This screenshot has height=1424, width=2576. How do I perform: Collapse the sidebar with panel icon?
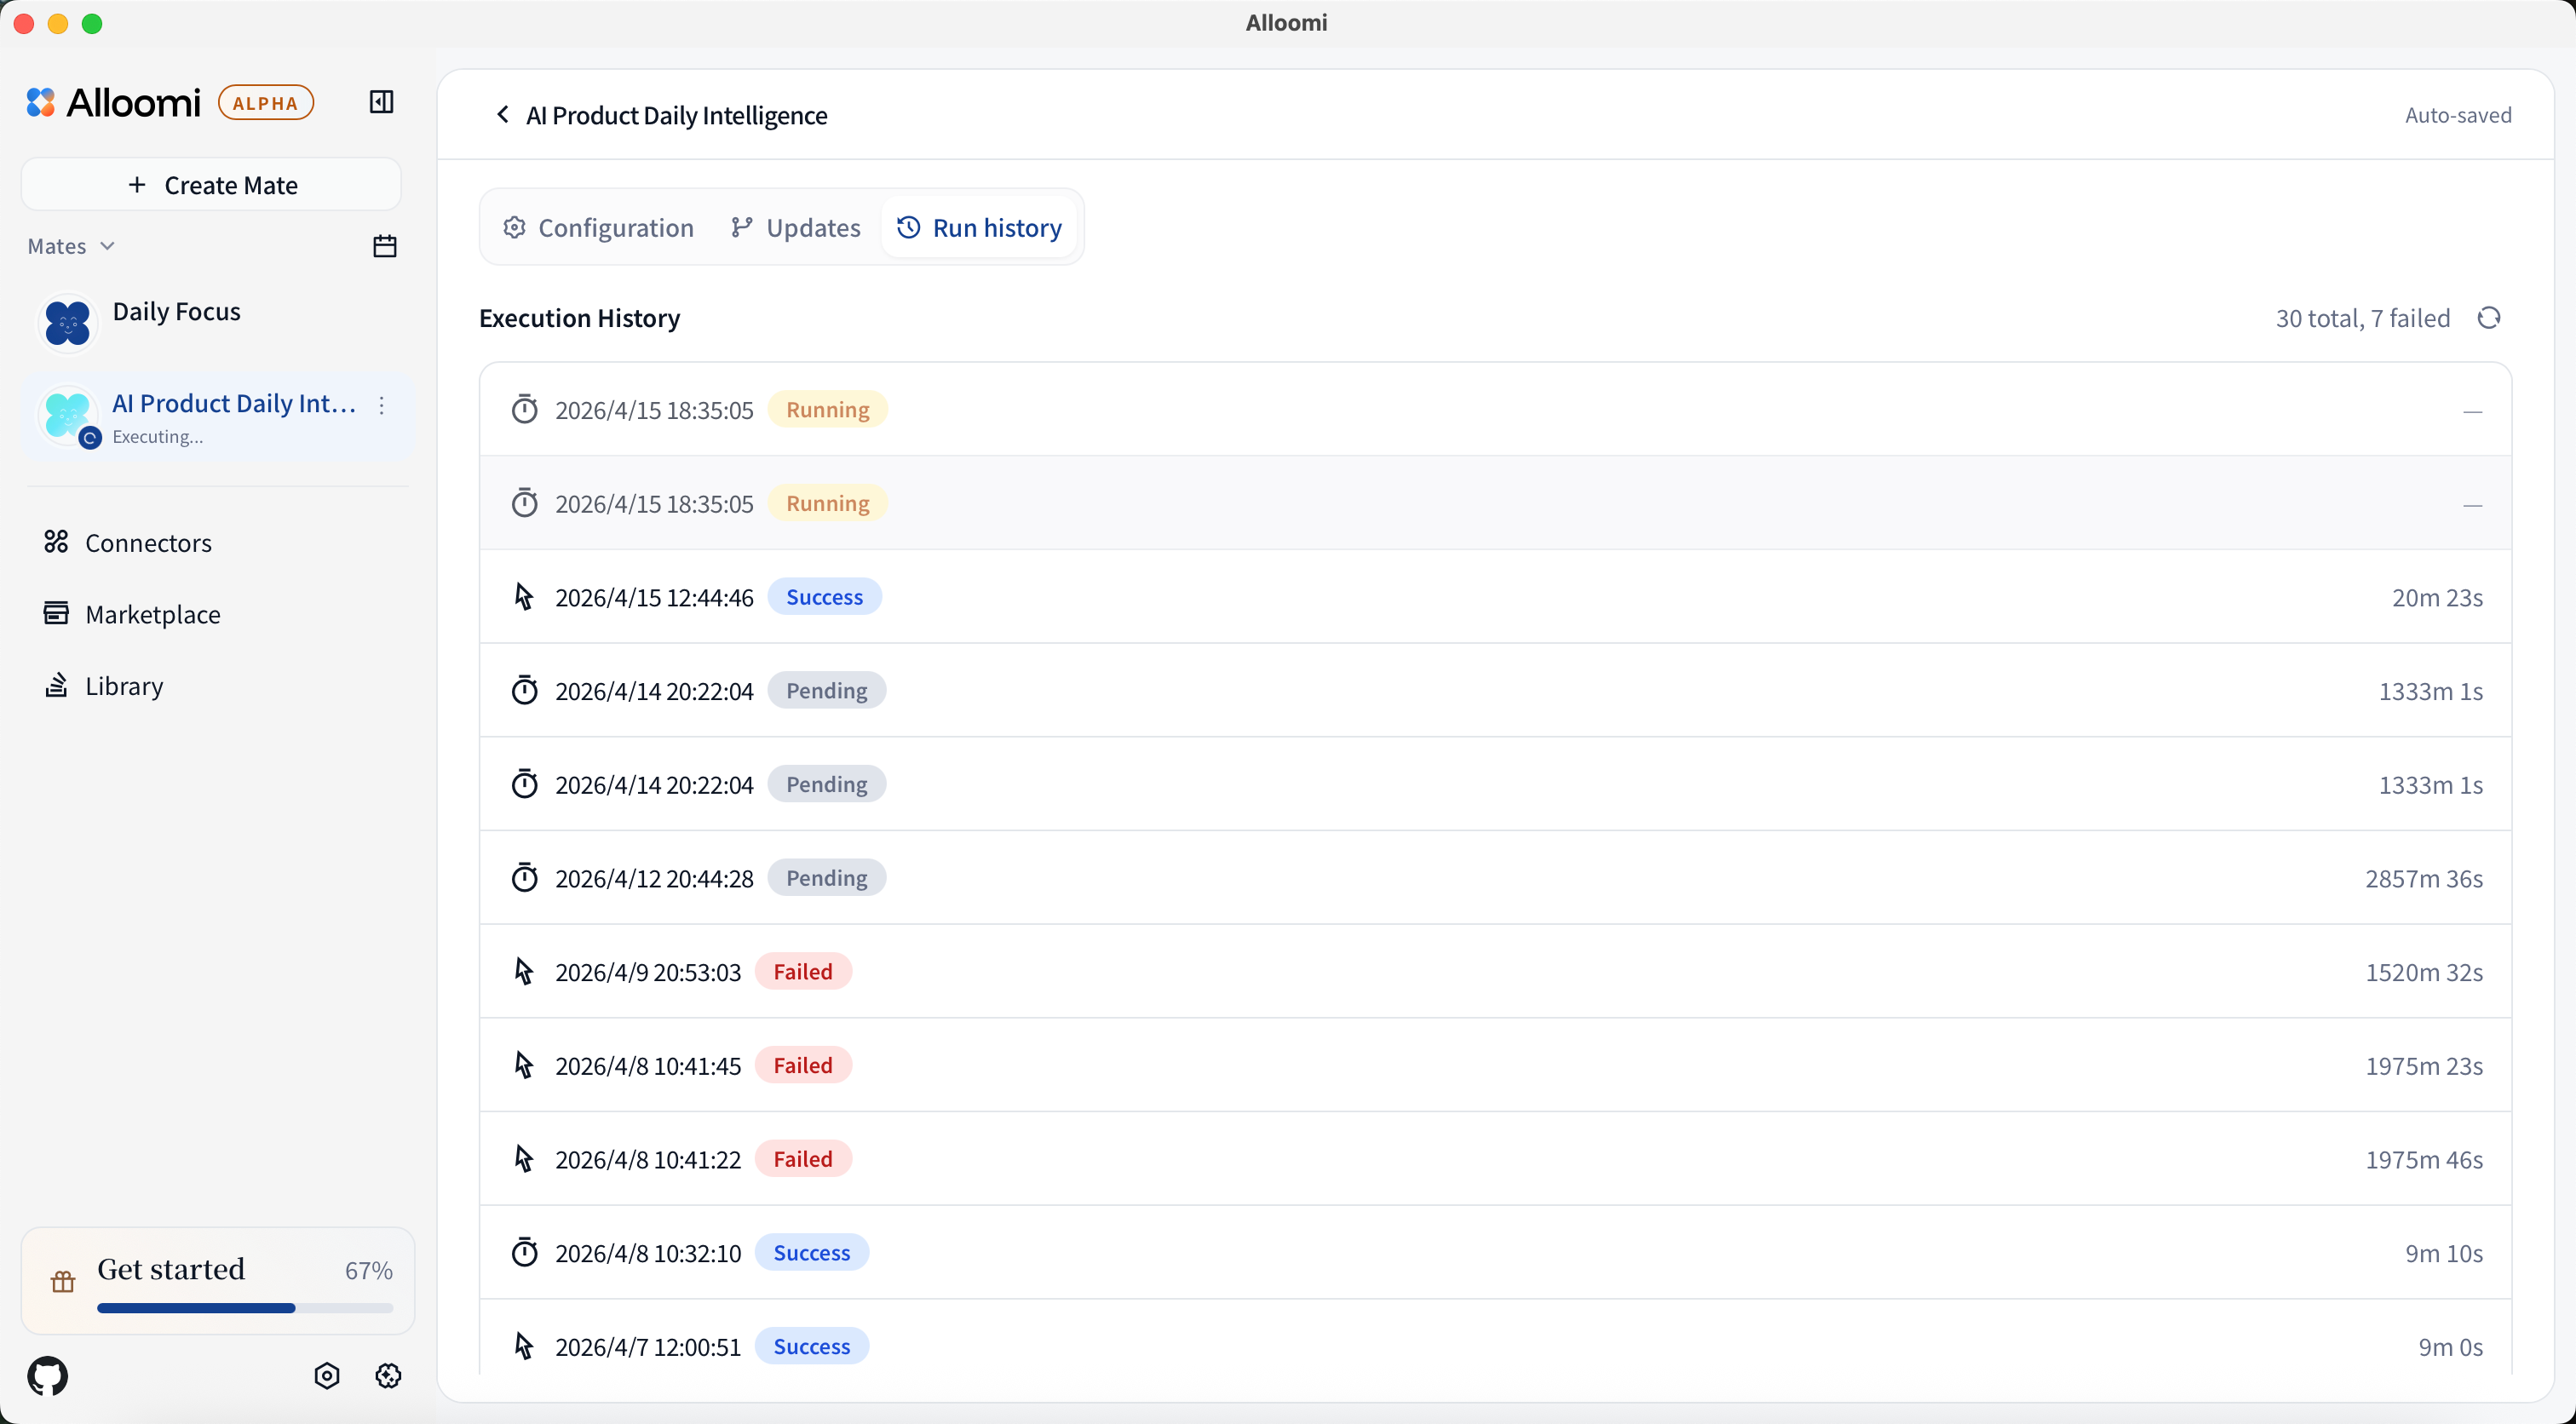[381, 102]
